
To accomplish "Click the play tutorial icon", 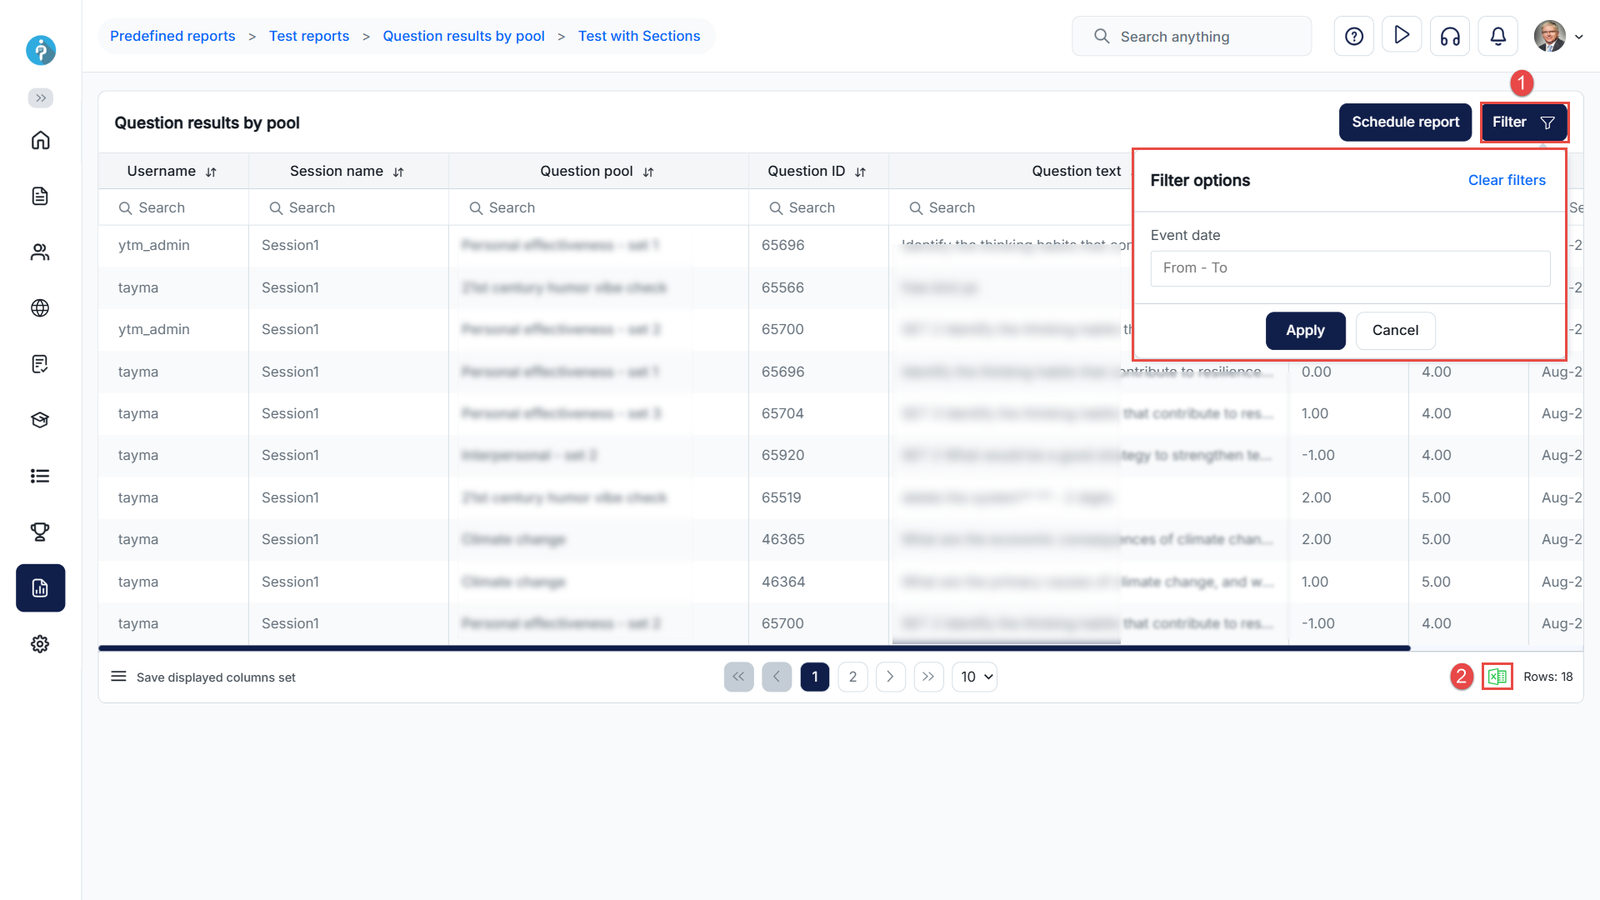I will pos(1401,36).
